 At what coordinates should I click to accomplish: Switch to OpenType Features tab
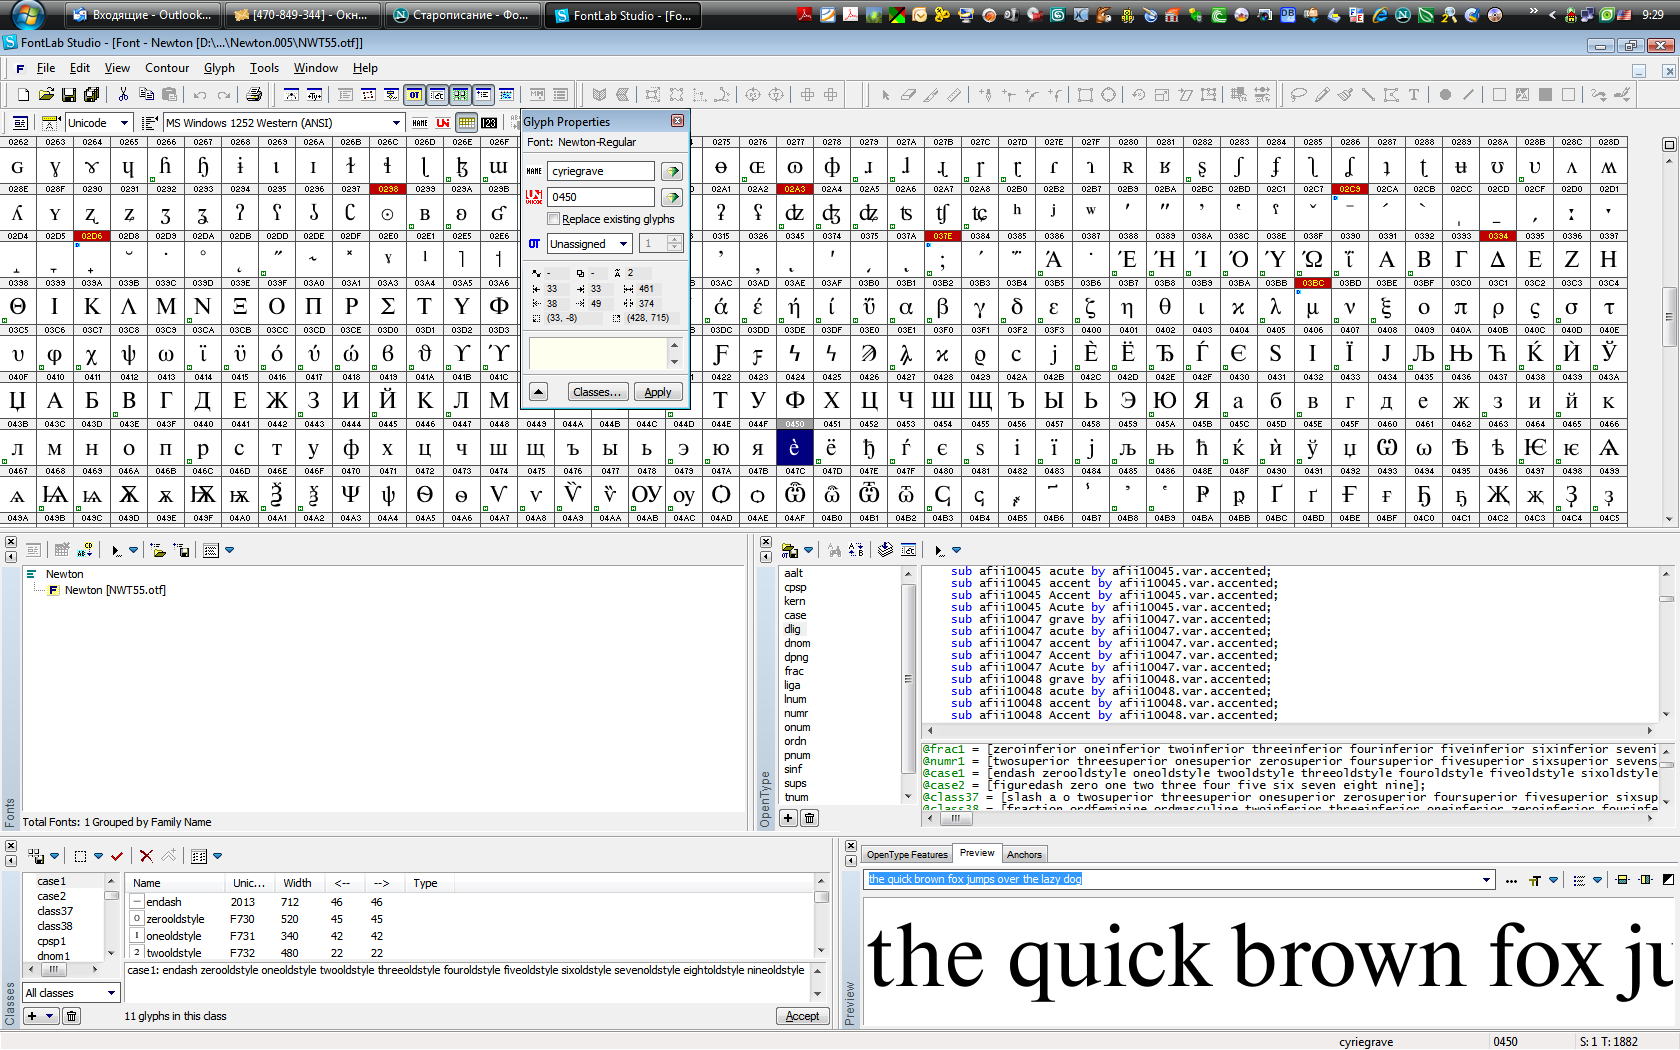click(907, 854)
